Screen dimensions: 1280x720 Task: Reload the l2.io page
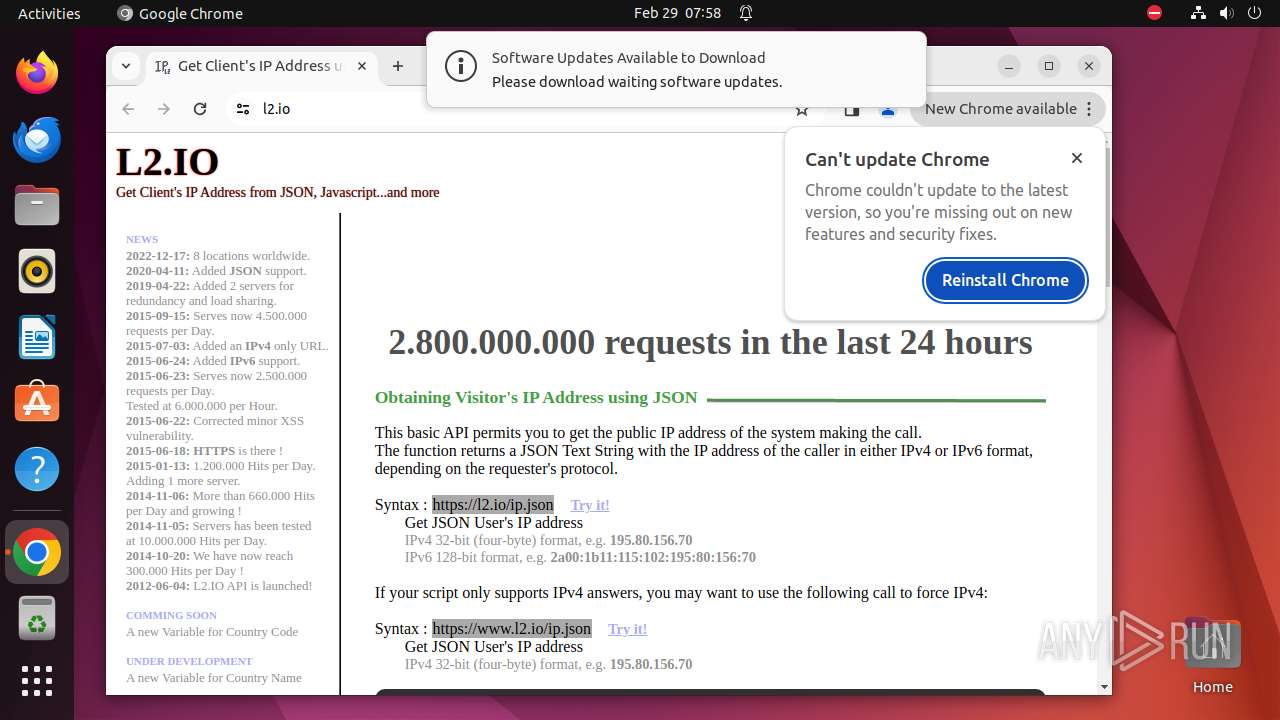(200, 109)
